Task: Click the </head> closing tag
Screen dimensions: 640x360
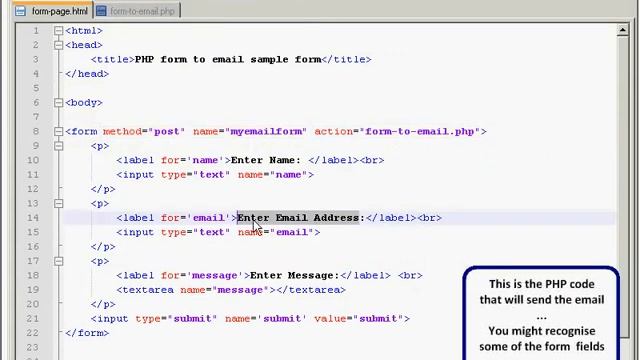Action: click(87, 74)
